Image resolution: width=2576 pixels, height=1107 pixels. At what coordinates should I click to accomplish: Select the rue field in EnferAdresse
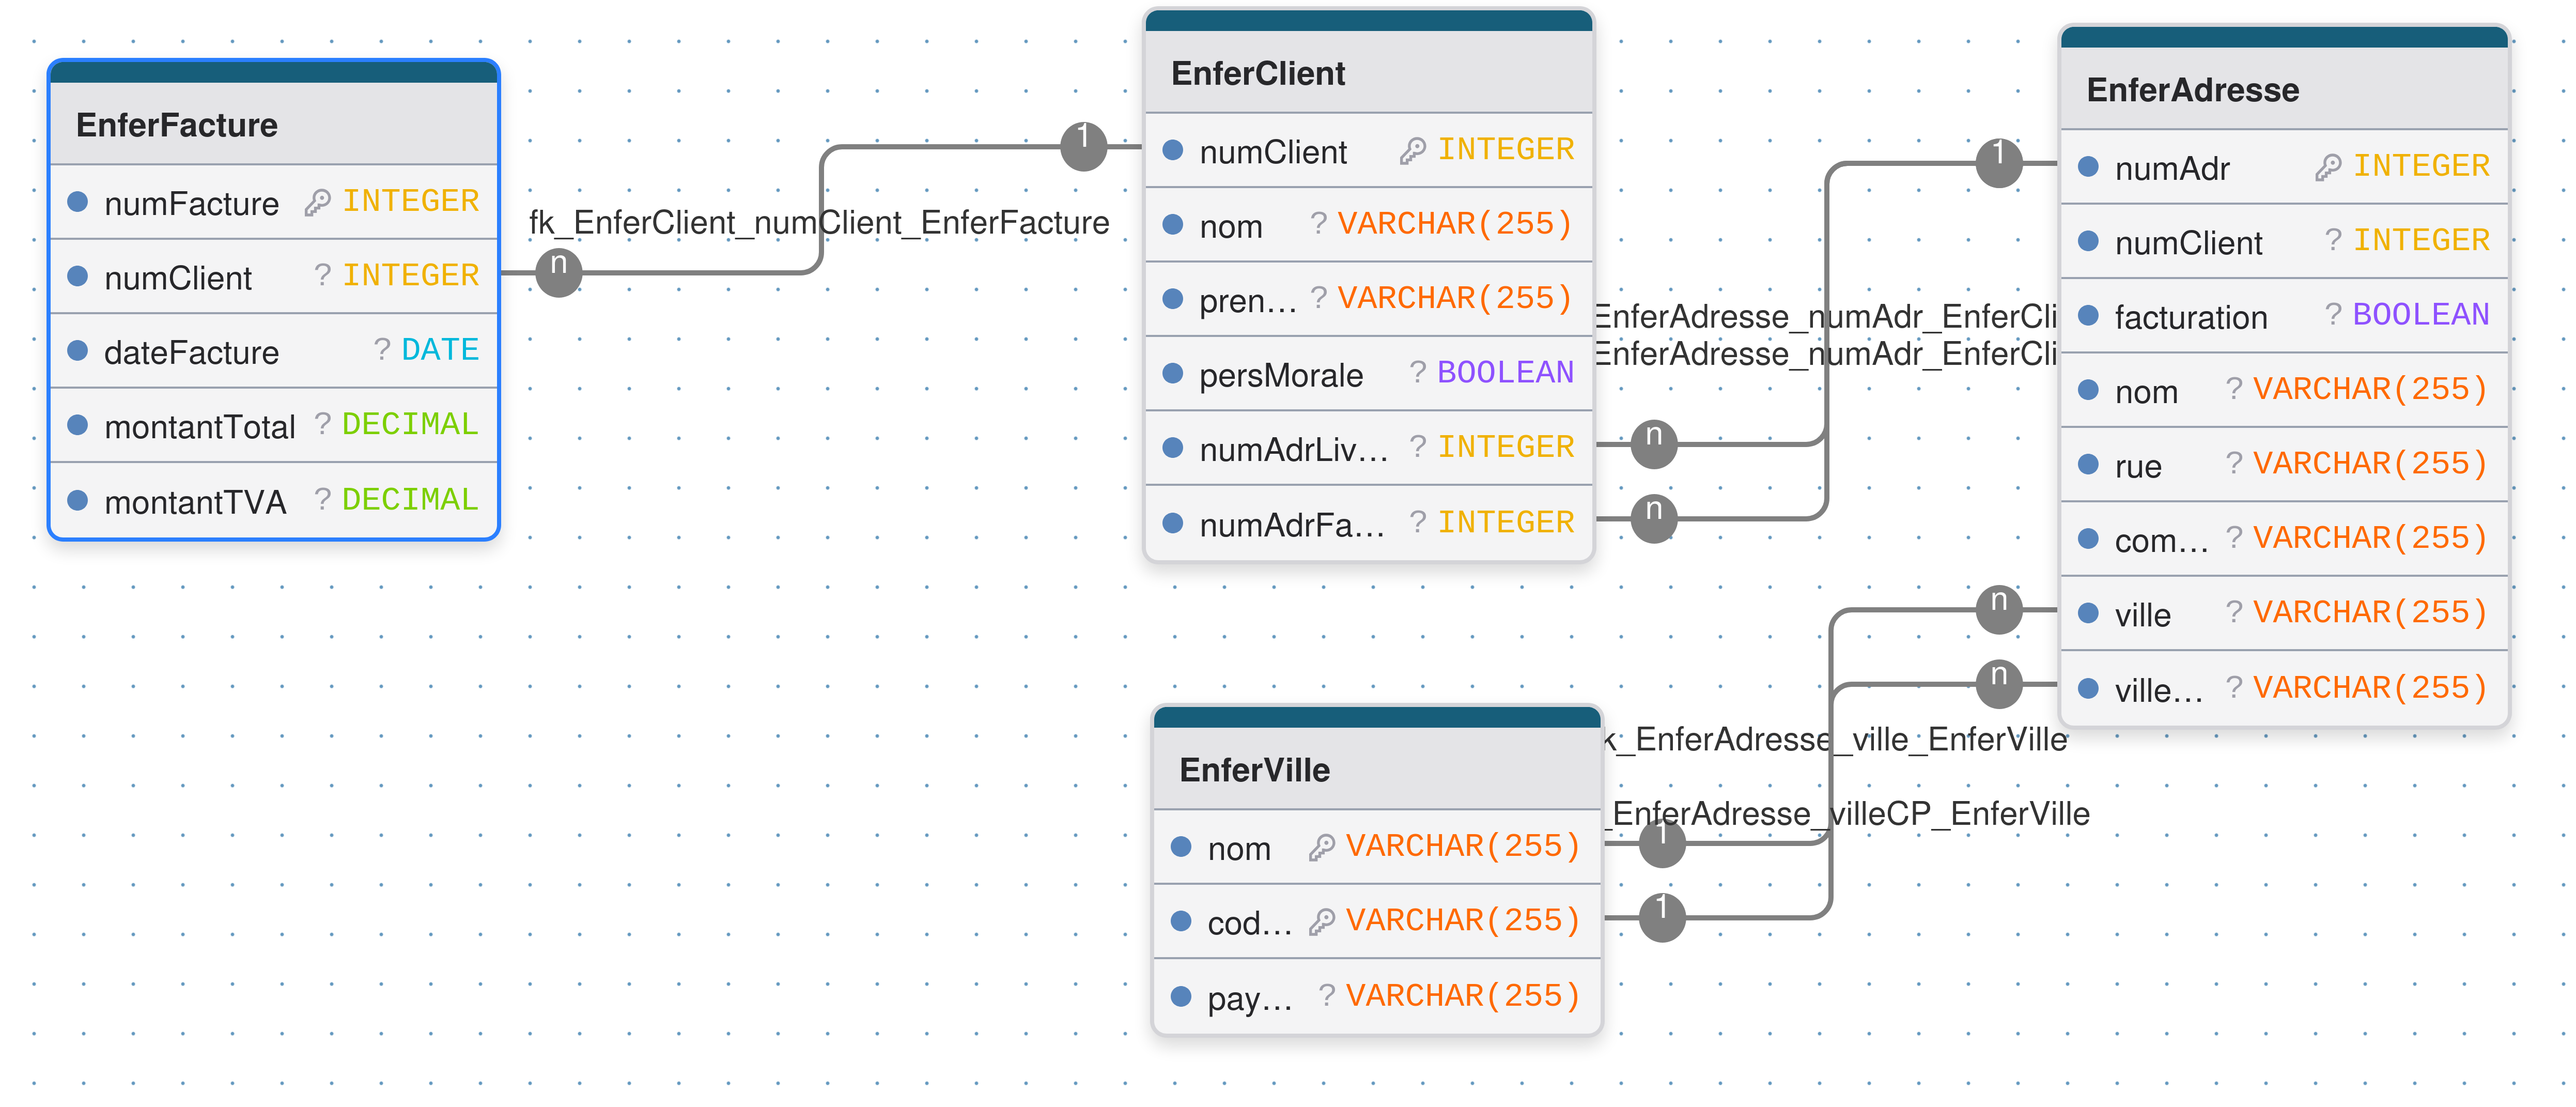pos(2138,466)
